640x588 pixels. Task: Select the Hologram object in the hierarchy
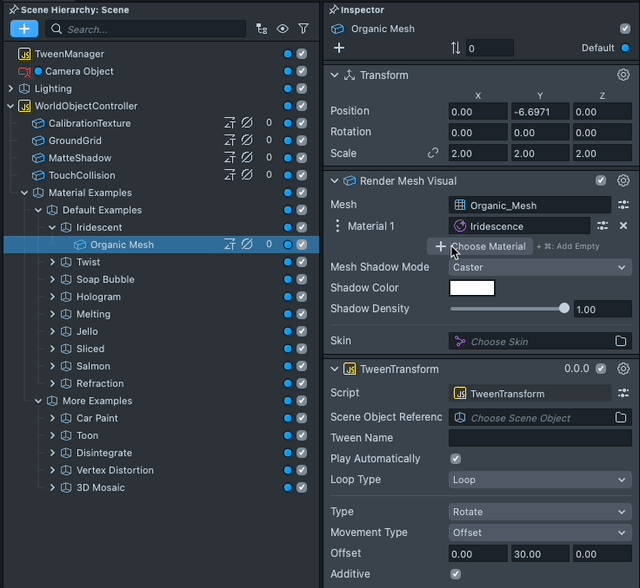pos(98,297)
